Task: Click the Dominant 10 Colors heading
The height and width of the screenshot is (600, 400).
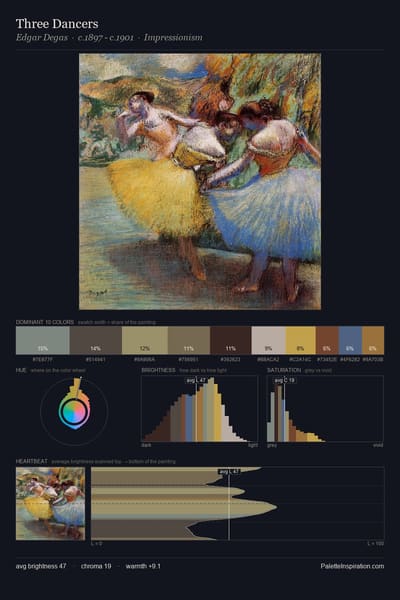Action: (x=45, y=322)
